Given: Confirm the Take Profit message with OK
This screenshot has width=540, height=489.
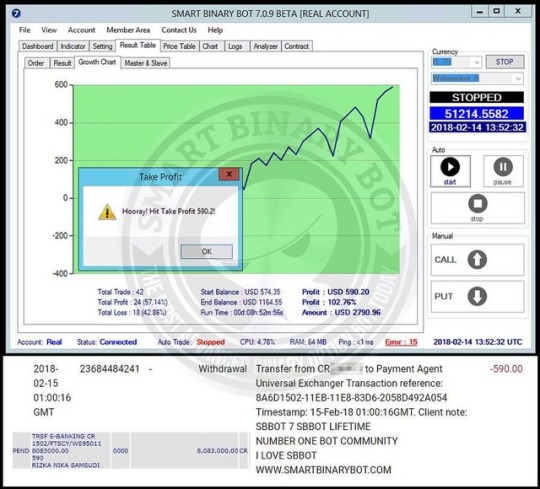Looking at the screenshot, I should tap(207, 251).
